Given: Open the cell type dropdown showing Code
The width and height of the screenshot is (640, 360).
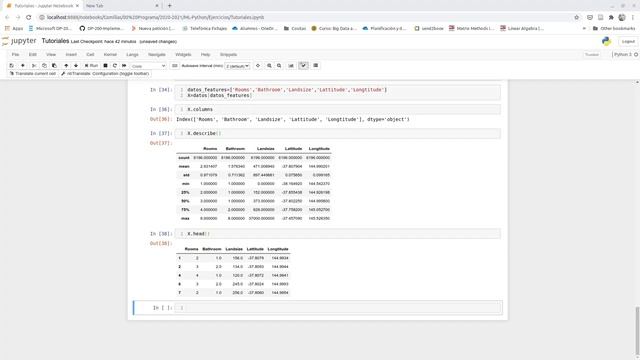Looking at the screenshot, I should 148,66.
